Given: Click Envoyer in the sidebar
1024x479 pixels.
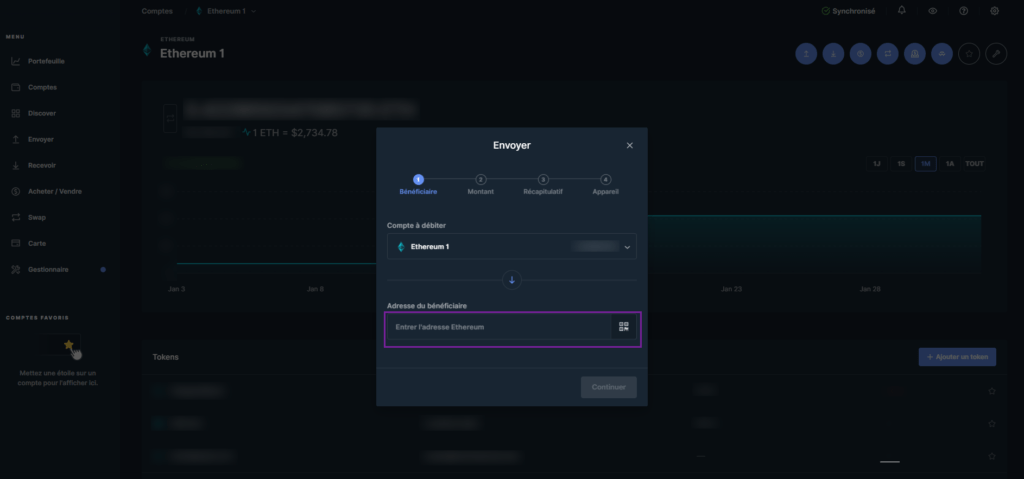Looking at the screenshot, I should click(40, 139).
